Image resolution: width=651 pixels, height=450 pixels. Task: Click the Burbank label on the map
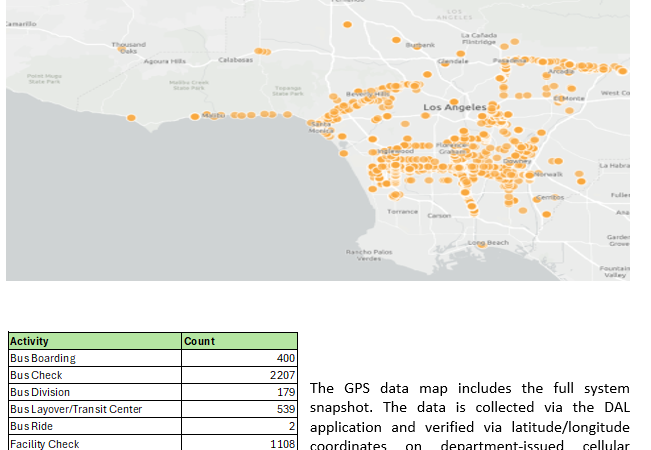click(x=419, y=45)
